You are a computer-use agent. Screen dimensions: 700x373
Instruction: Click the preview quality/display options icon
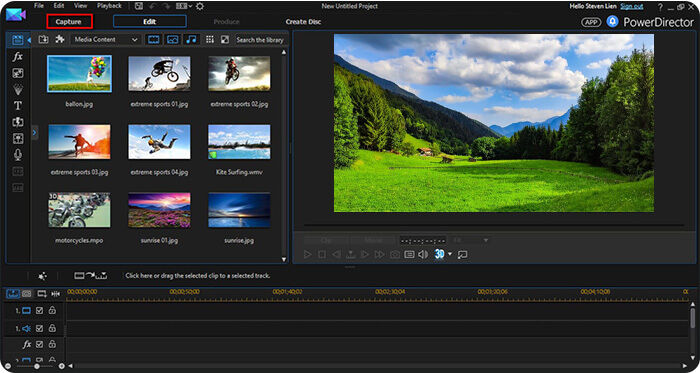(x=409, y=254)
